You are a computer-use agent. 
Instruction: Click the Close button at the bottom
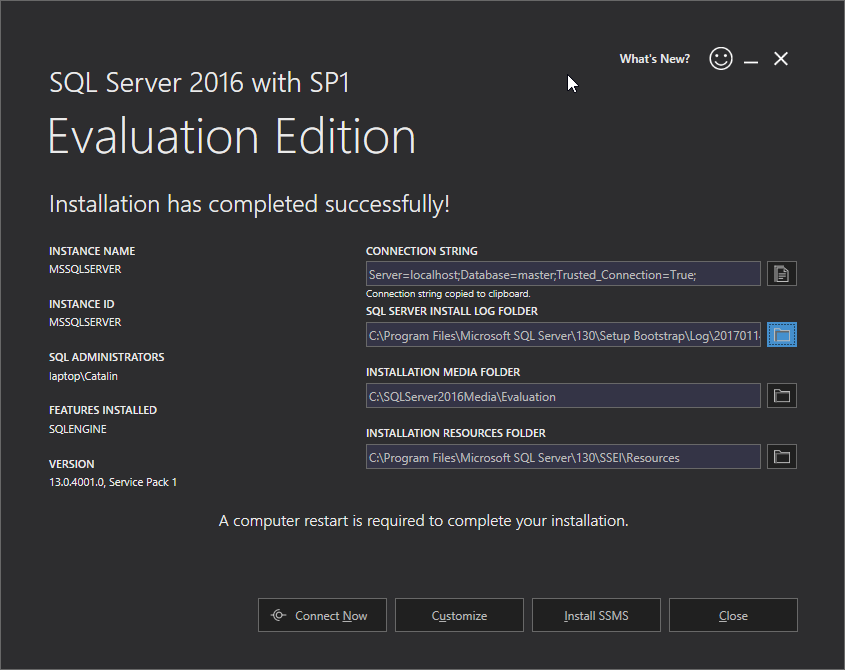click(x=733, y=615)
